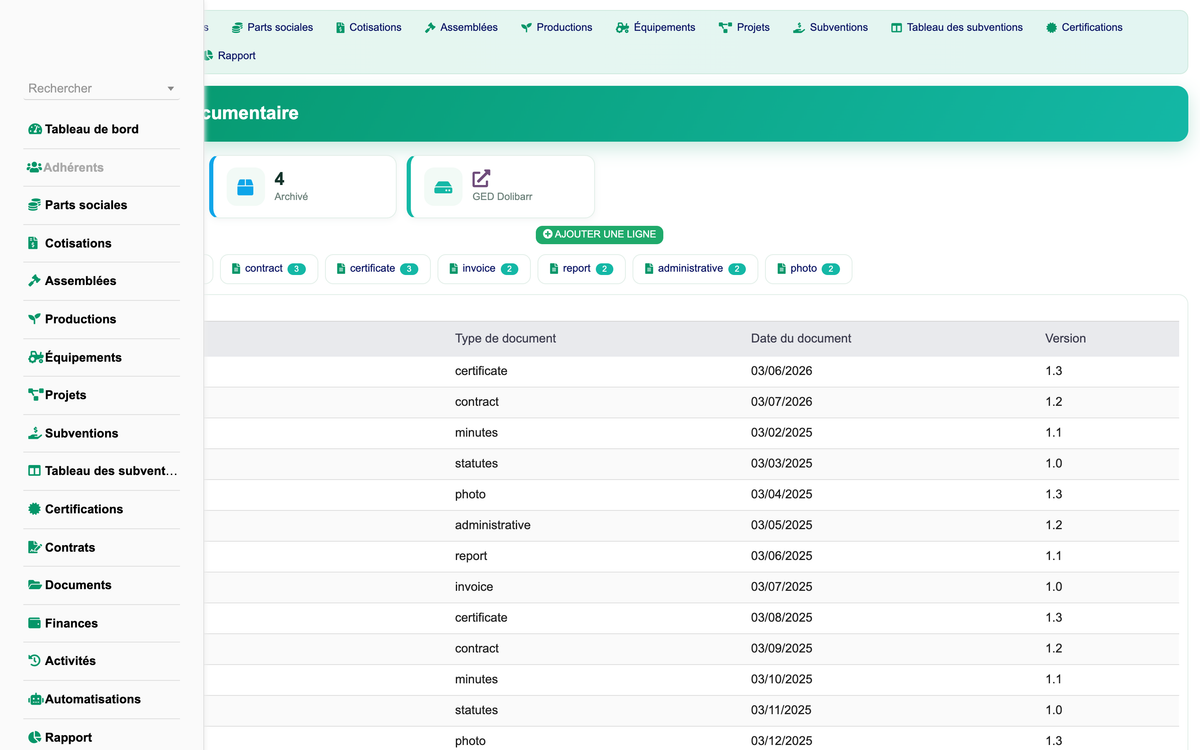Open the Rechercher dropdown arrow
This screenshot has height=750, width=1200.
pos(171,89)
